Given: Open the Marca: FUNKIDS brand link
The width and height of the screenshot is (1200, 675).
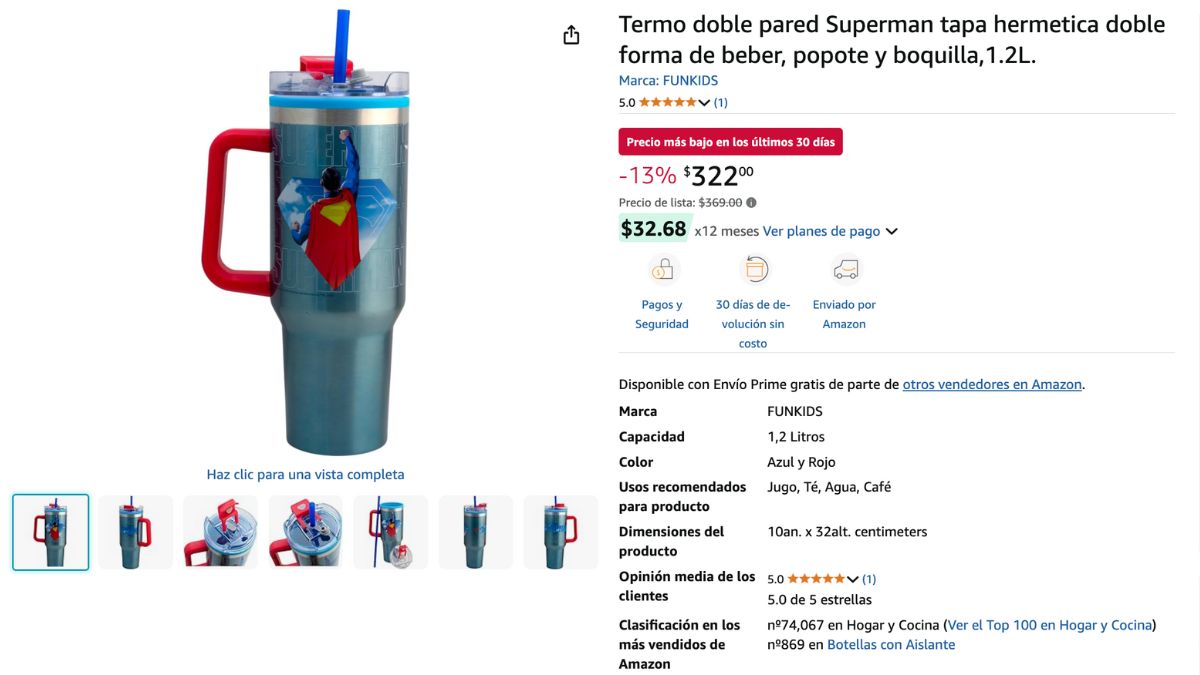Looking at the screenshot, I should point(668,81).
